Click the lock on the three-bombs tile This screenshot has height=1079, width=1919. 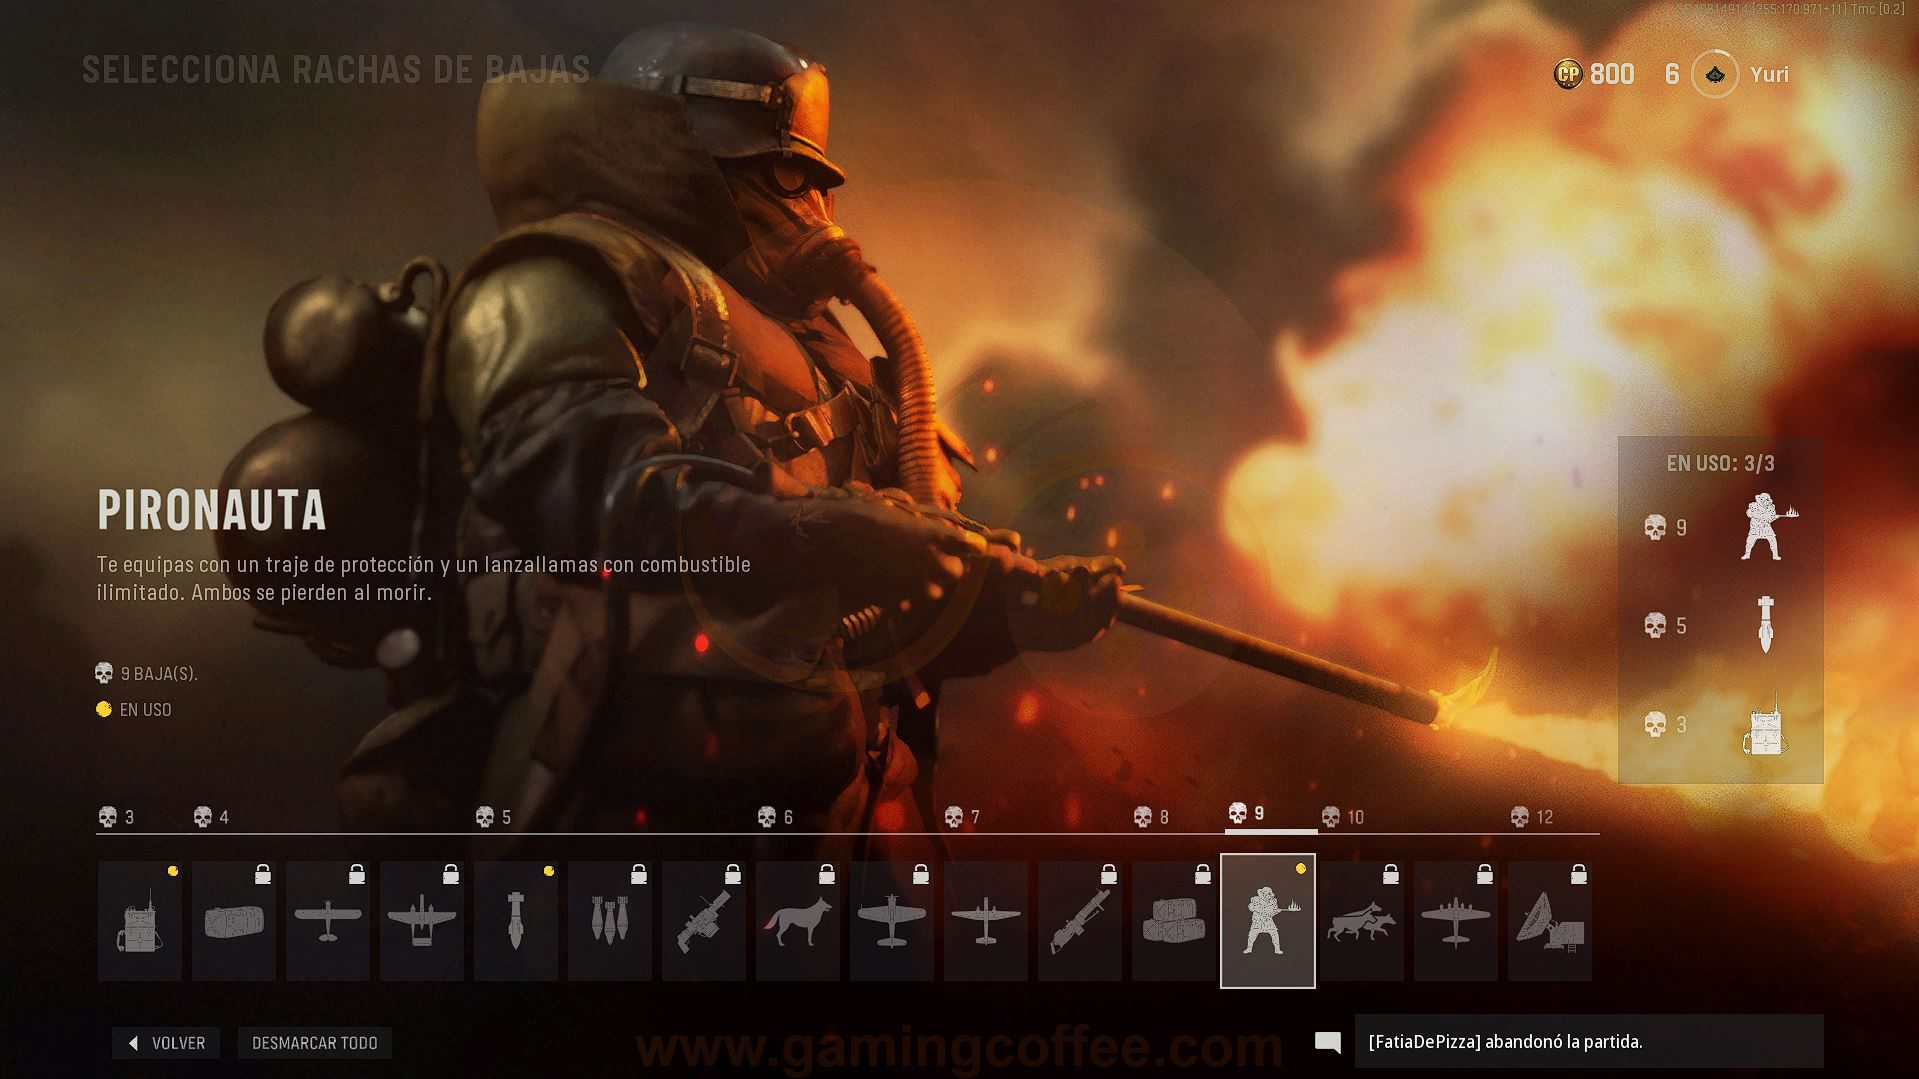tap(639, 874)
